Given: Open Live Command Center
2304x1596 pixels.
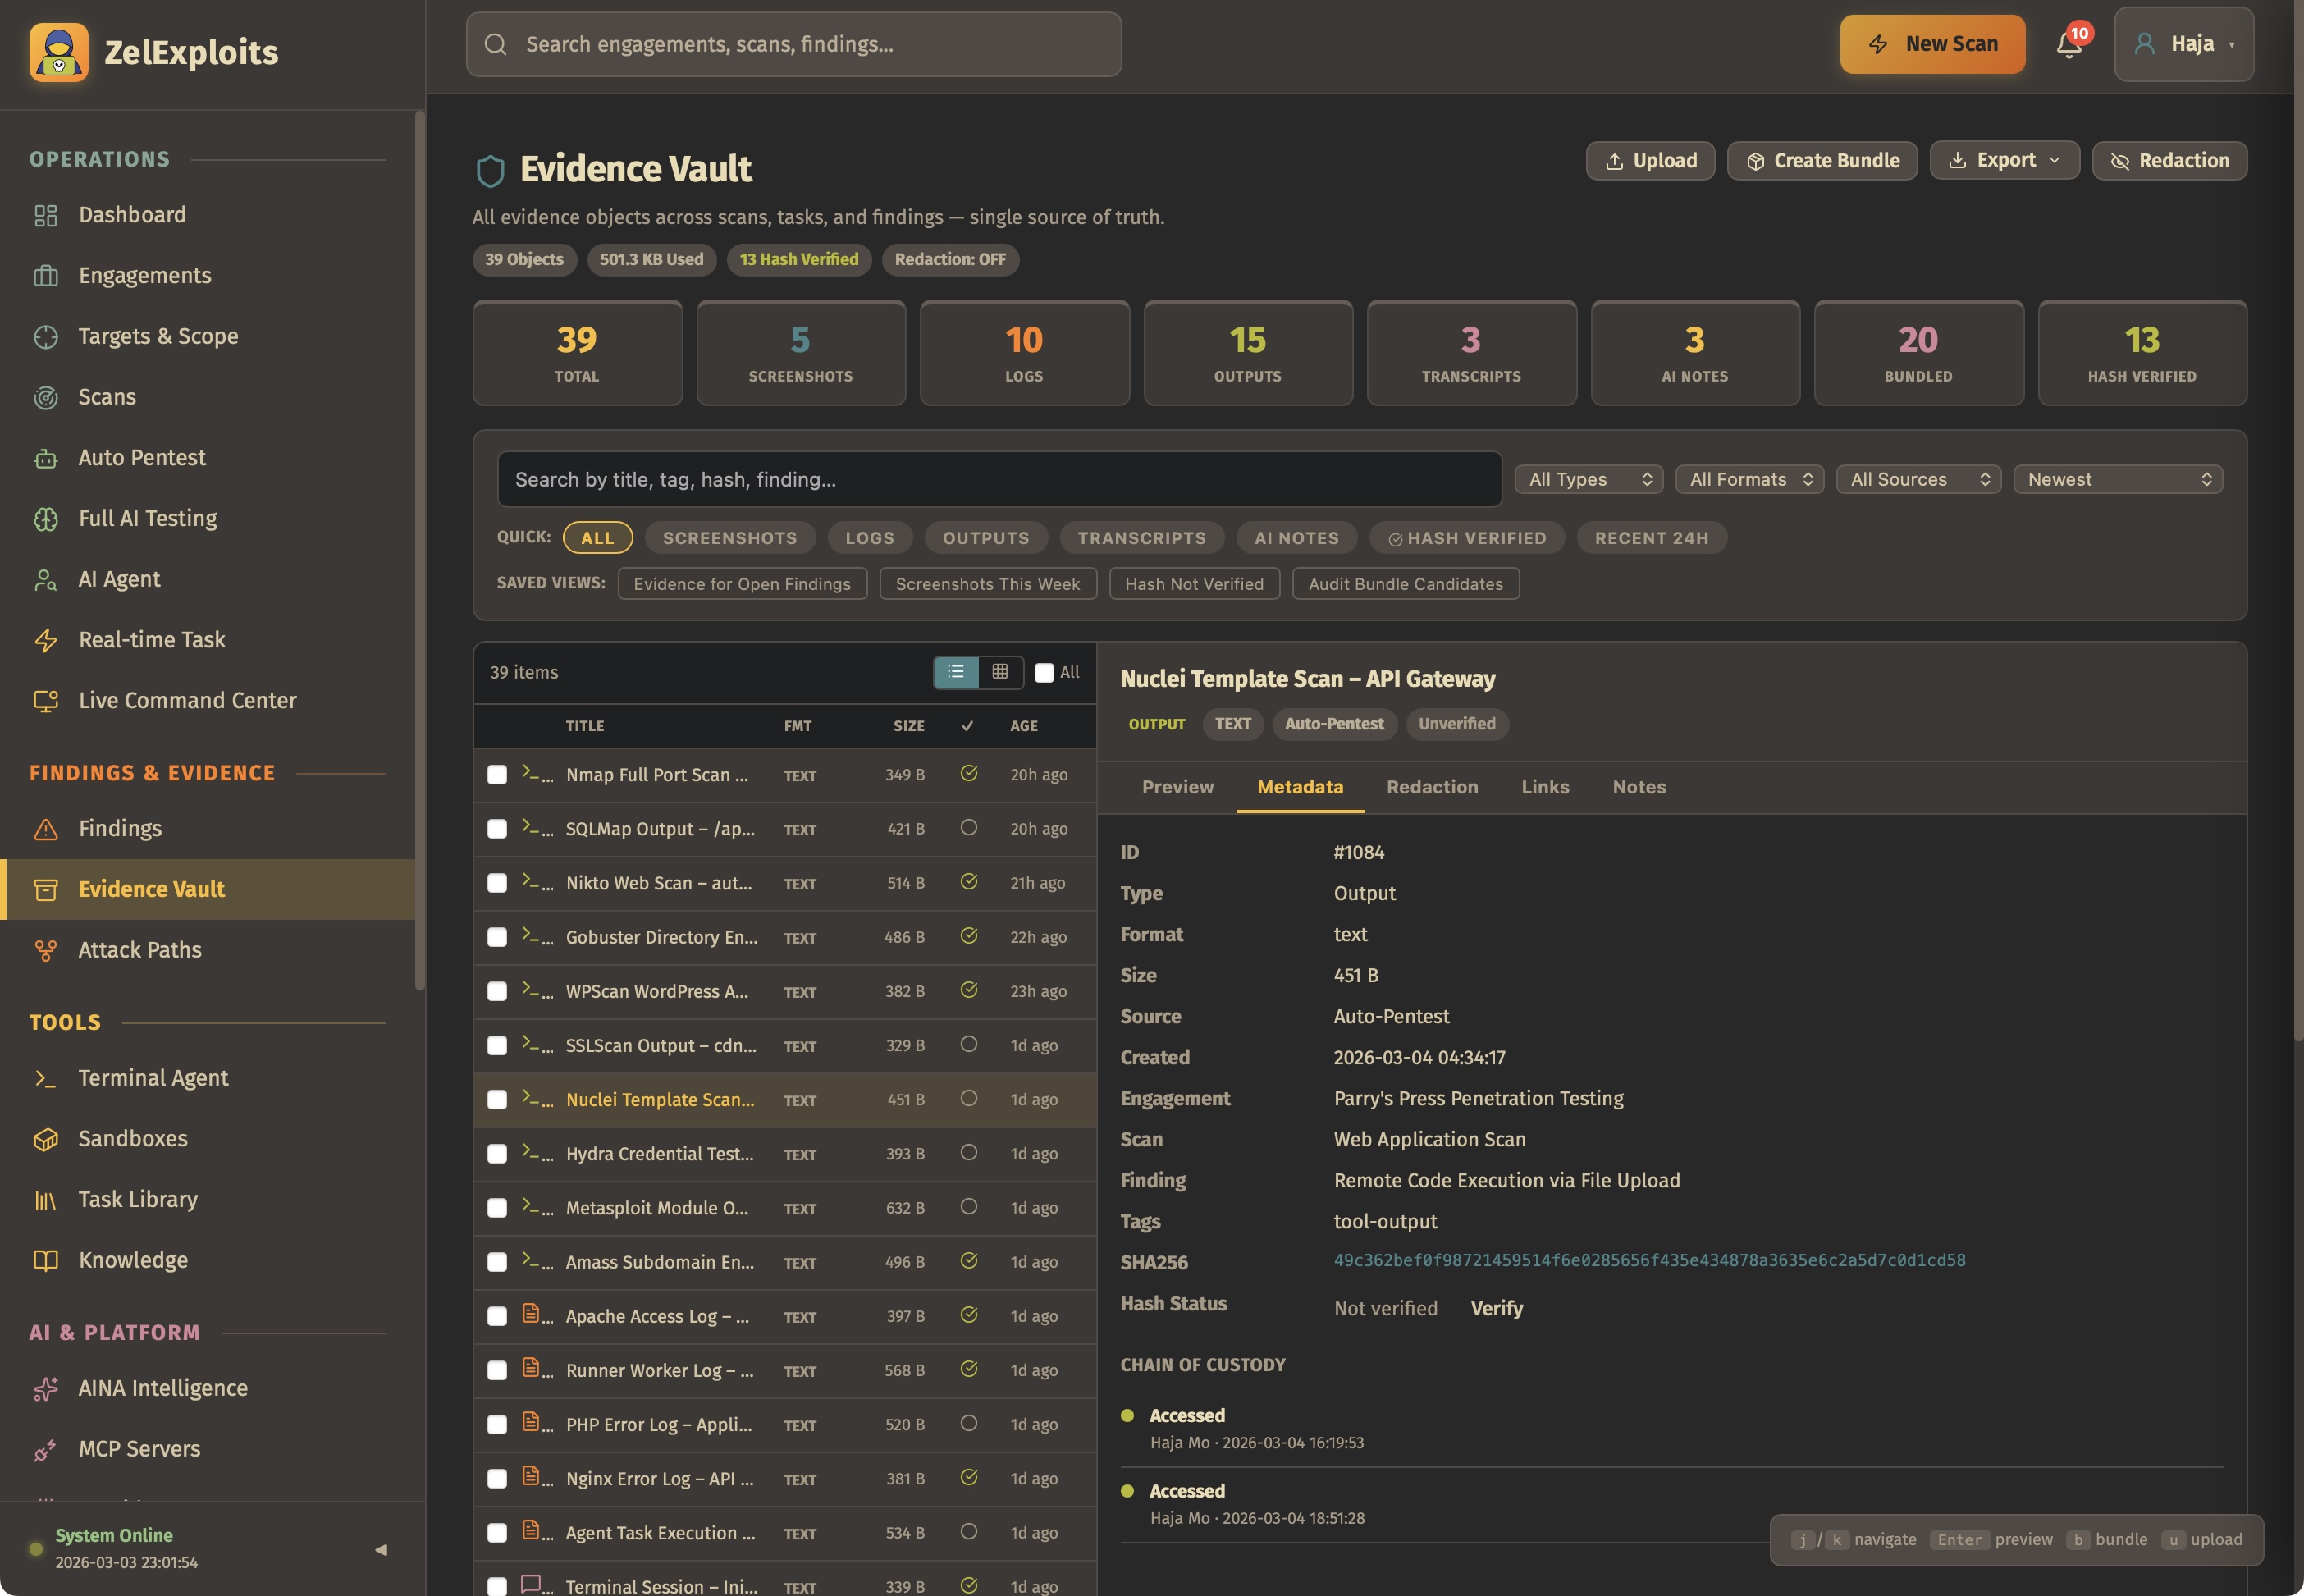Looking at the screenshot, I should (186, 700).
